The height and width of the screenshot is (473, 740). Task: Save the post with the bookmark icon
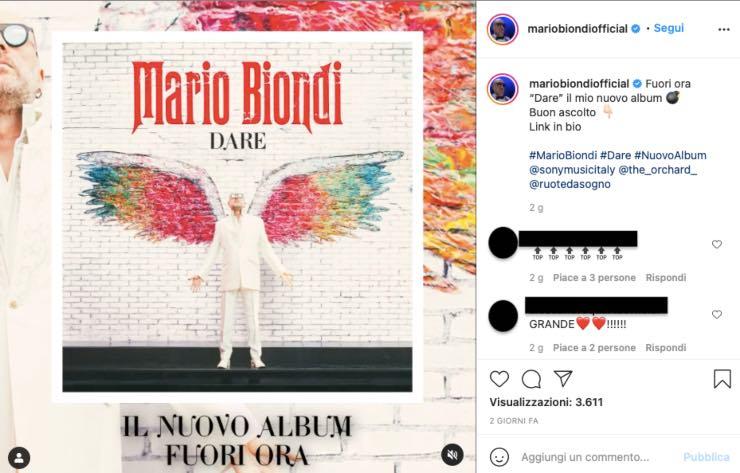722,379
